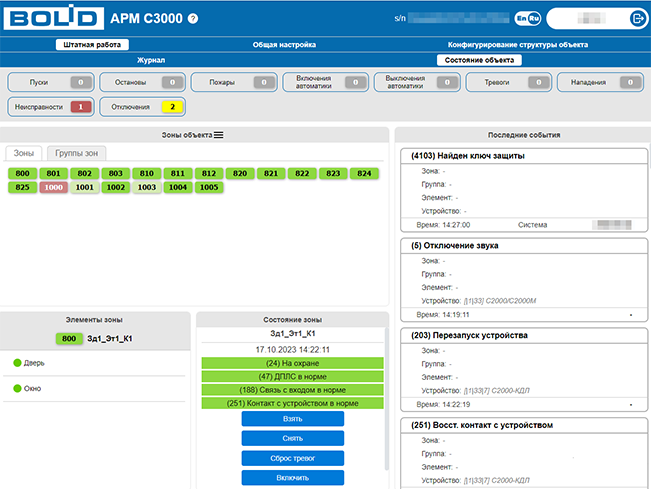This screenshot has width=651, height=489.
Task: Switch language to Ru
Action: click(x=534, y=19)
